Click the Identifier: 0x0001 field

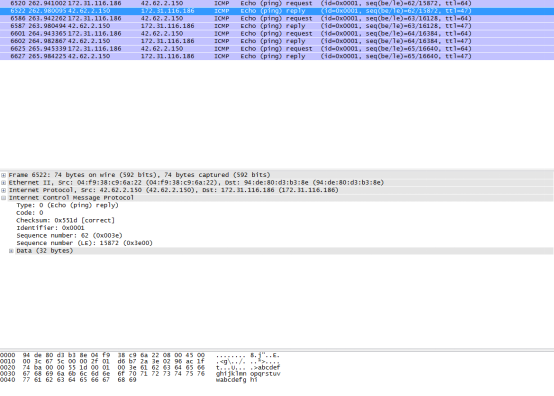tap(50, 228)
